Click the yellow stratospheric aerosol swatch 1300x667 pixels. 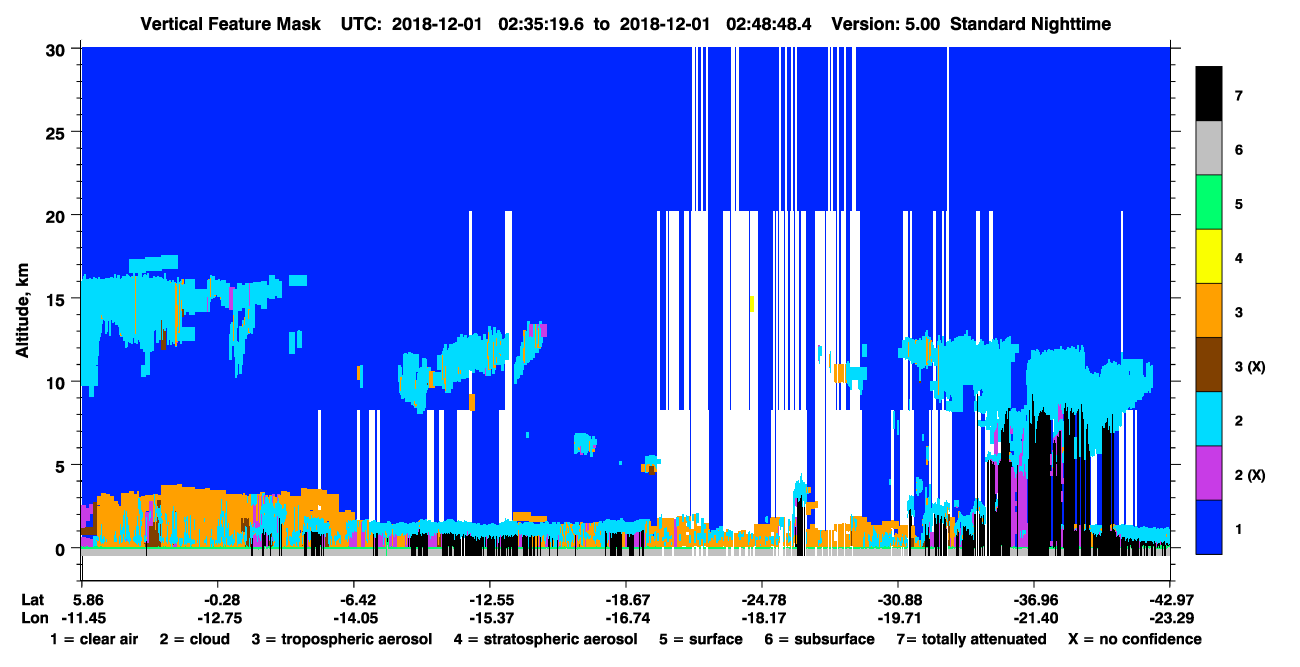pyautogui.click(x=1209, y=258)
